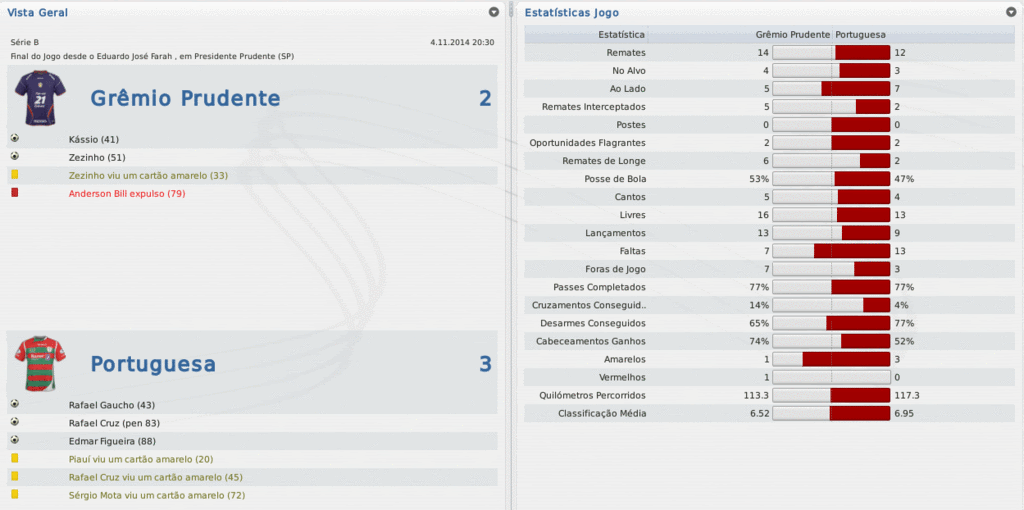This screenshot has height=510, width=1024.
Task: Click the goal ball icon beside Kássio
Action: [x=15, y=139]
